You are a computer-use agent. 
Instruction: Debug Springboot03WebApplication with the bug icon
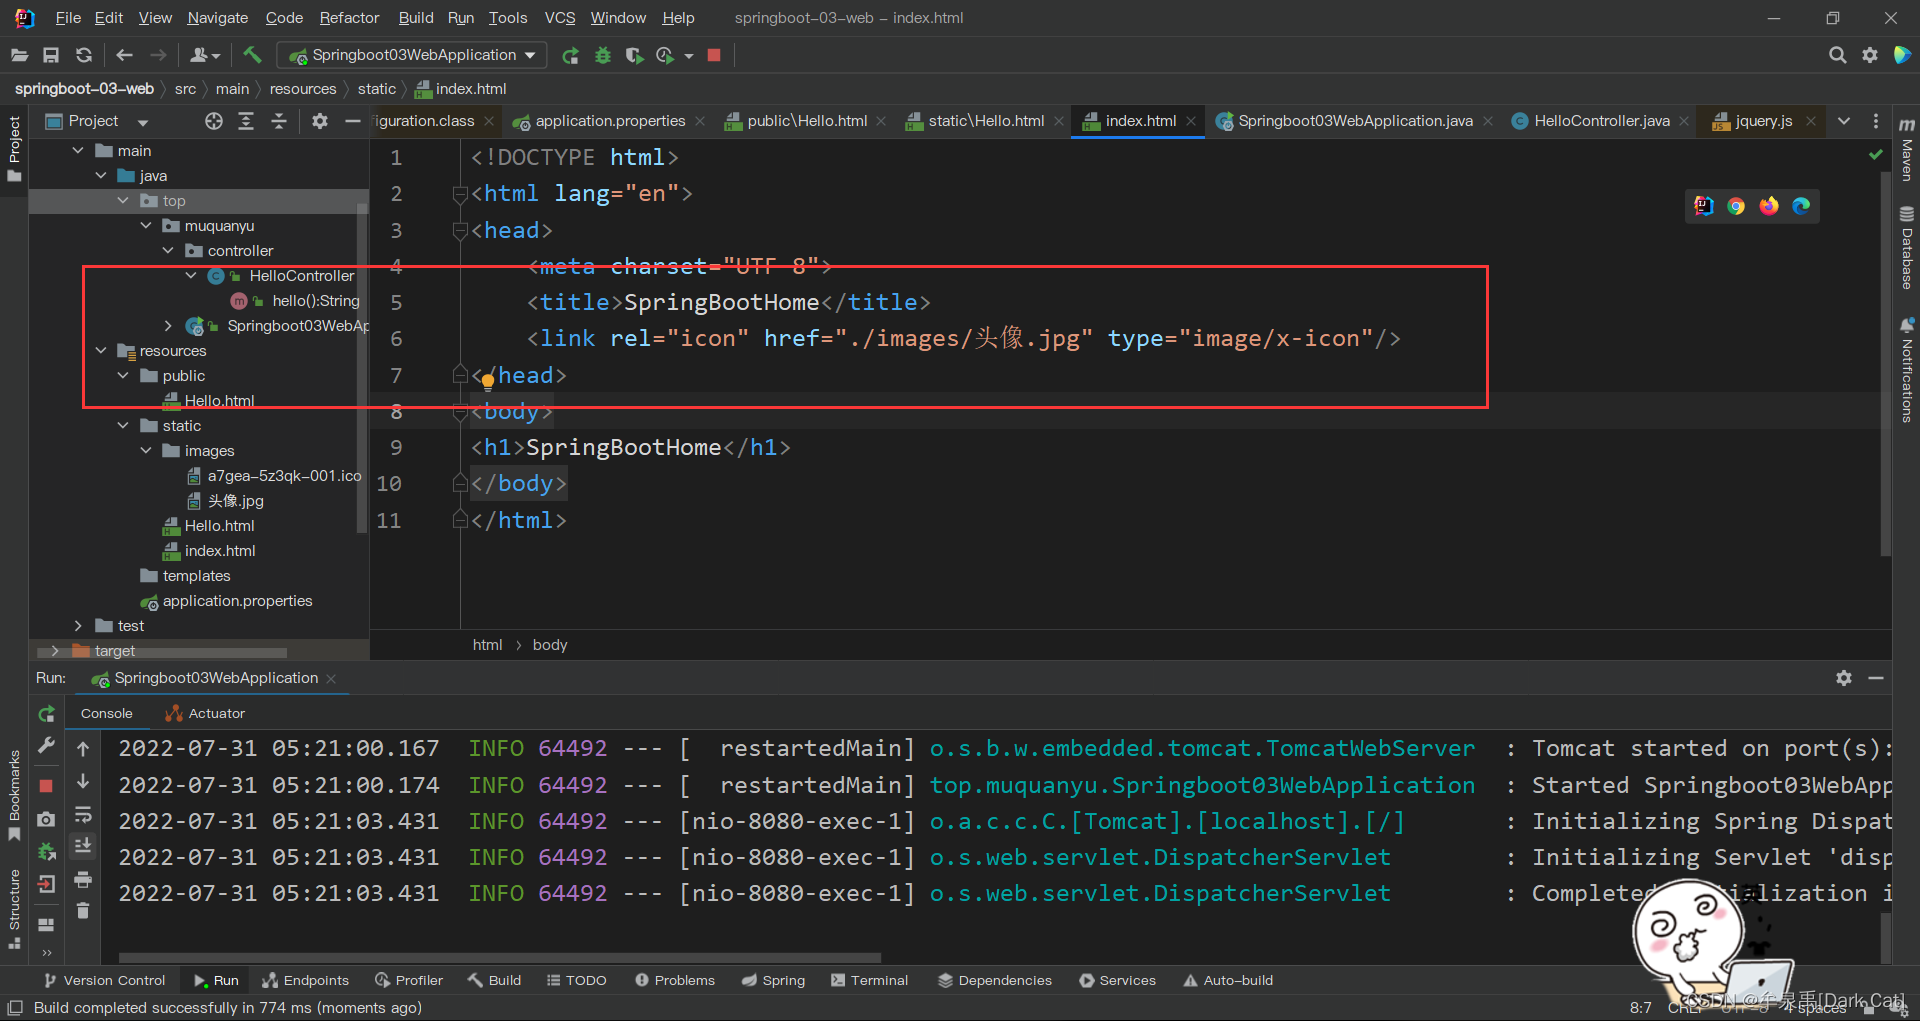point(602,55)
